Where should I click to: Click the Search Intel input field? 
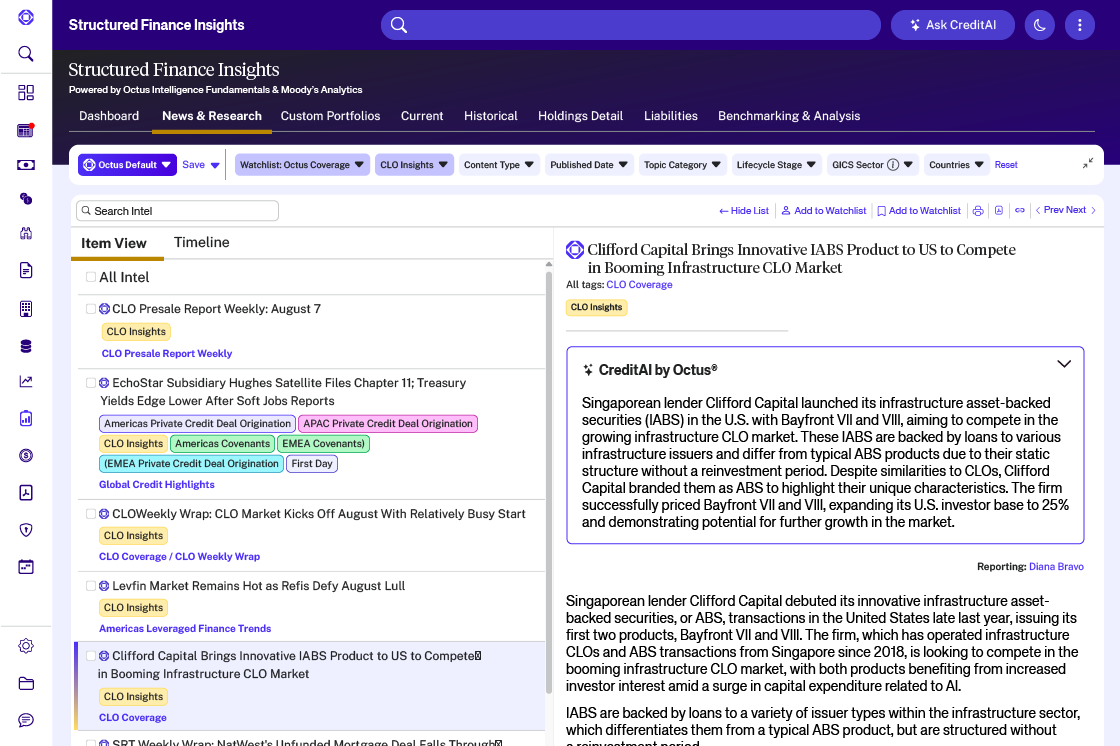(x=177, y=211)
